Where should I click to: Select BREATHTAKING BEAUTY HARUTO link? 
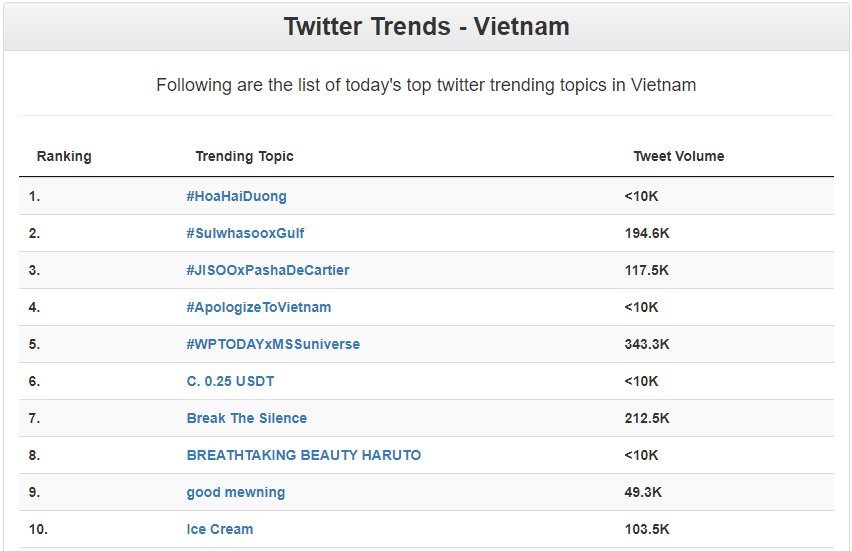[304, 455]
